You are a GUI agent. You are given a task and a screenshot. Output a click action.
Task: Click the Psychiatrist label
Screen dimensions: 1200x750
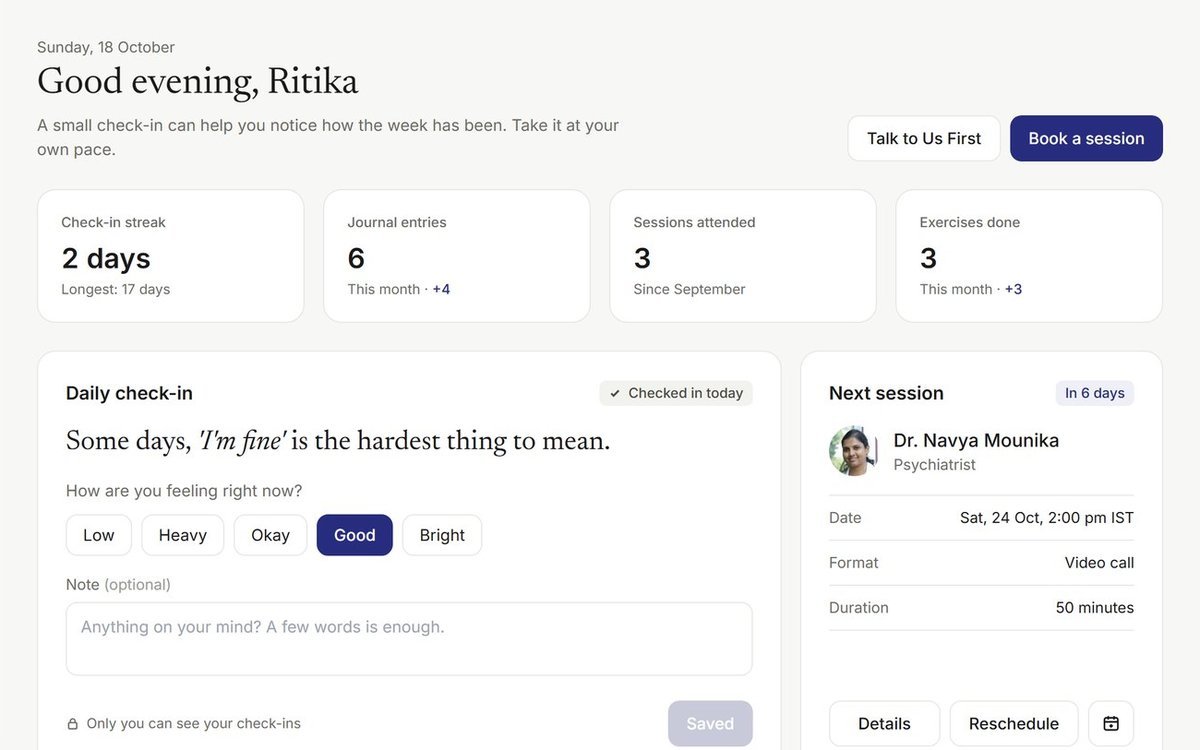click(x=934, y=465)
